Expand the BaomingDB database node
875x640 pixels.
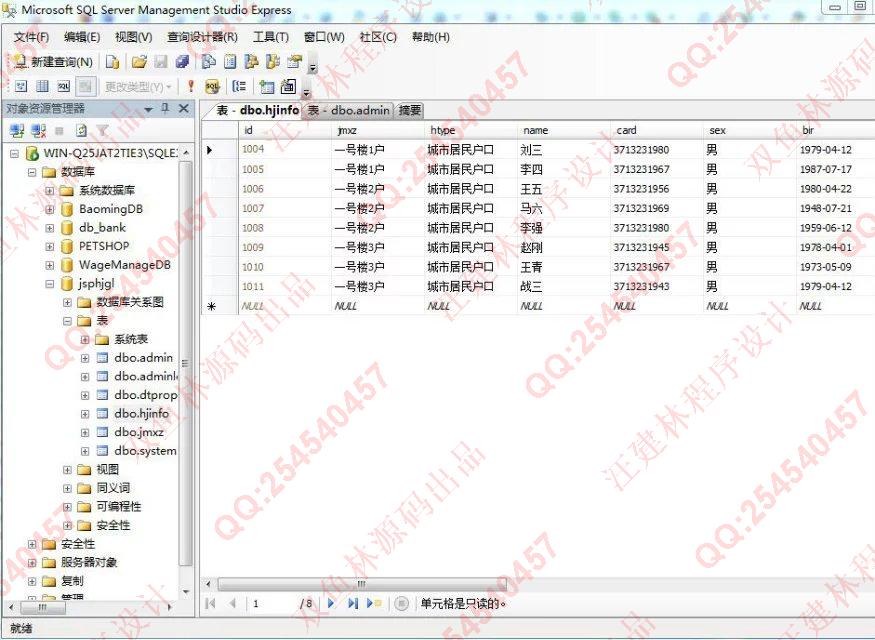[50, 209]
